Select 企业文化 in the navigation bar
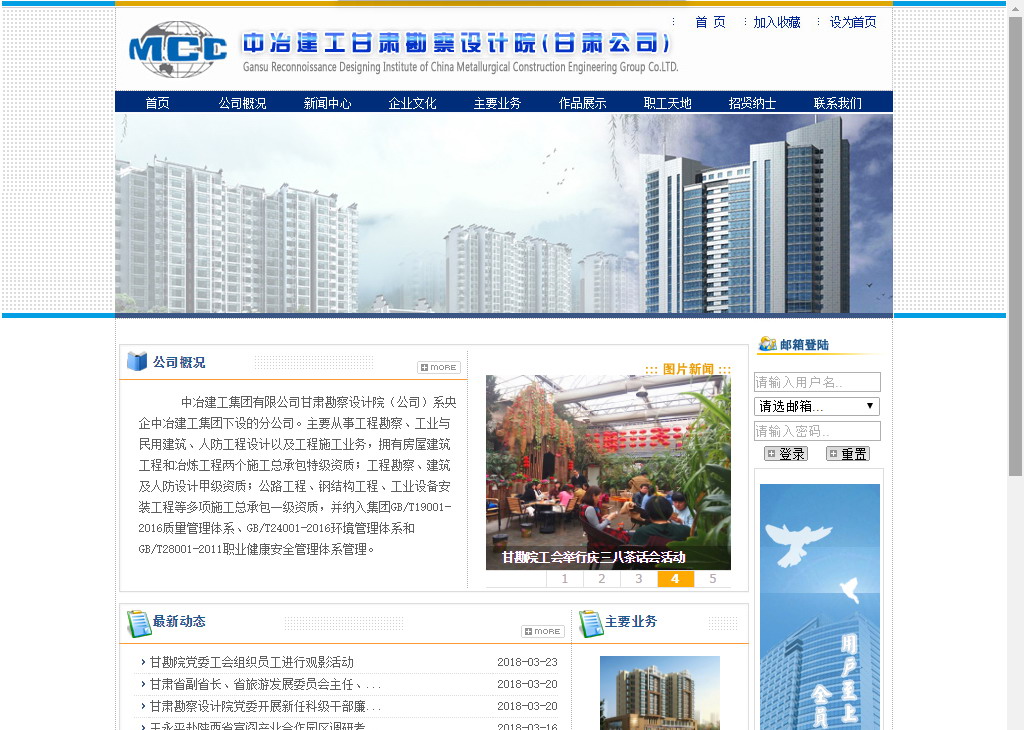This screenshot has height=730, width=1024. 412,103
